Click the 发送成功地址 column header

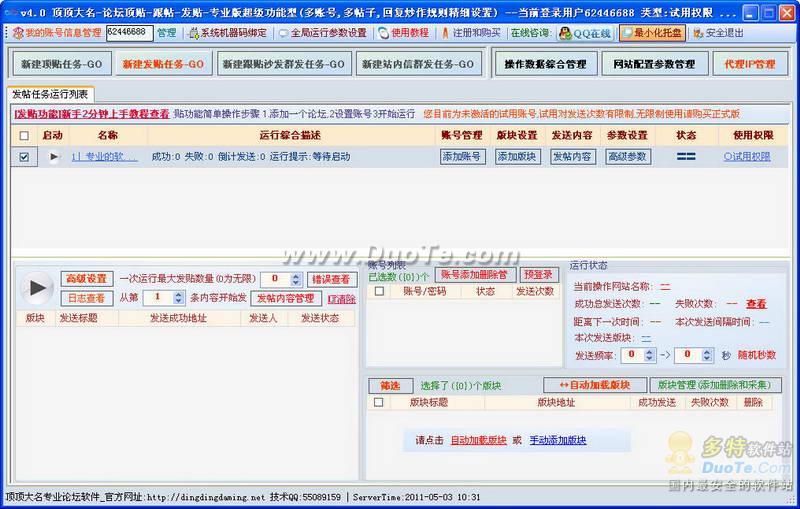(x=179, y=318)
